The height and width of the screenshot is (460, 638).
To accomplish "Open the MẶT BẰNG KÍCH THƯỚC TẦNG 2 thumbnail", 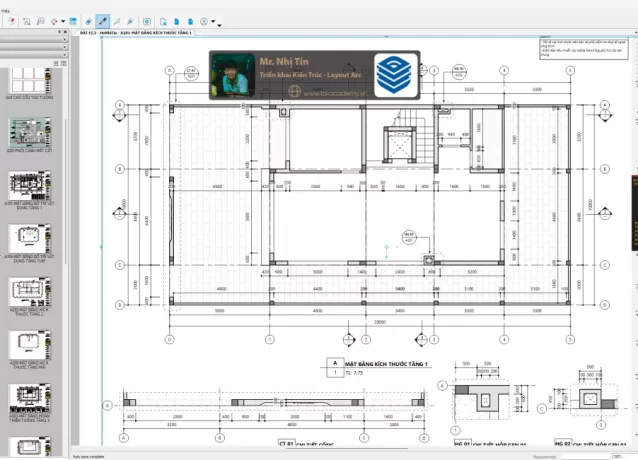I will [x=29, y=292].
